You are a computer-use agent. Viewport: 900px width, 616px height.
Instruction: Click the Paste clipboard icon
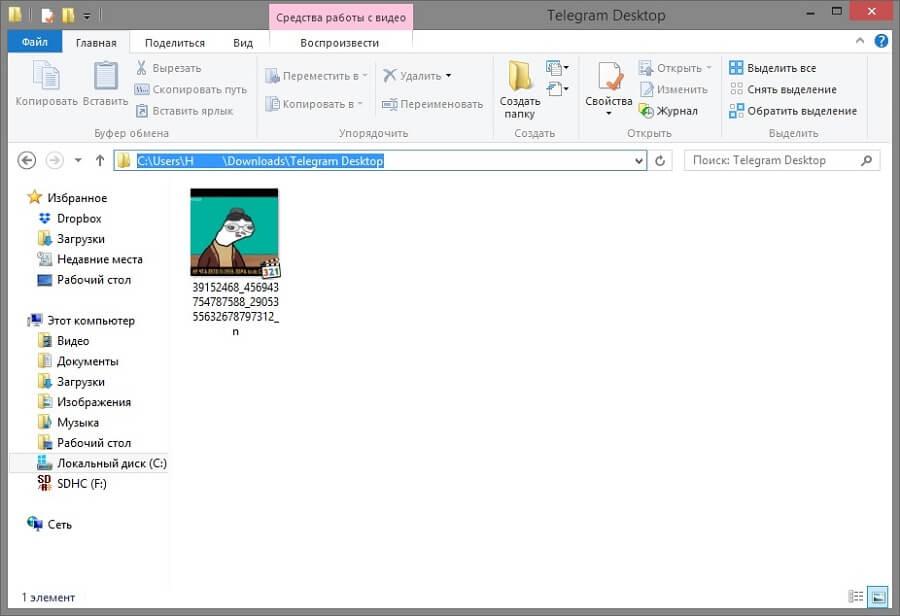pos(105,78)
